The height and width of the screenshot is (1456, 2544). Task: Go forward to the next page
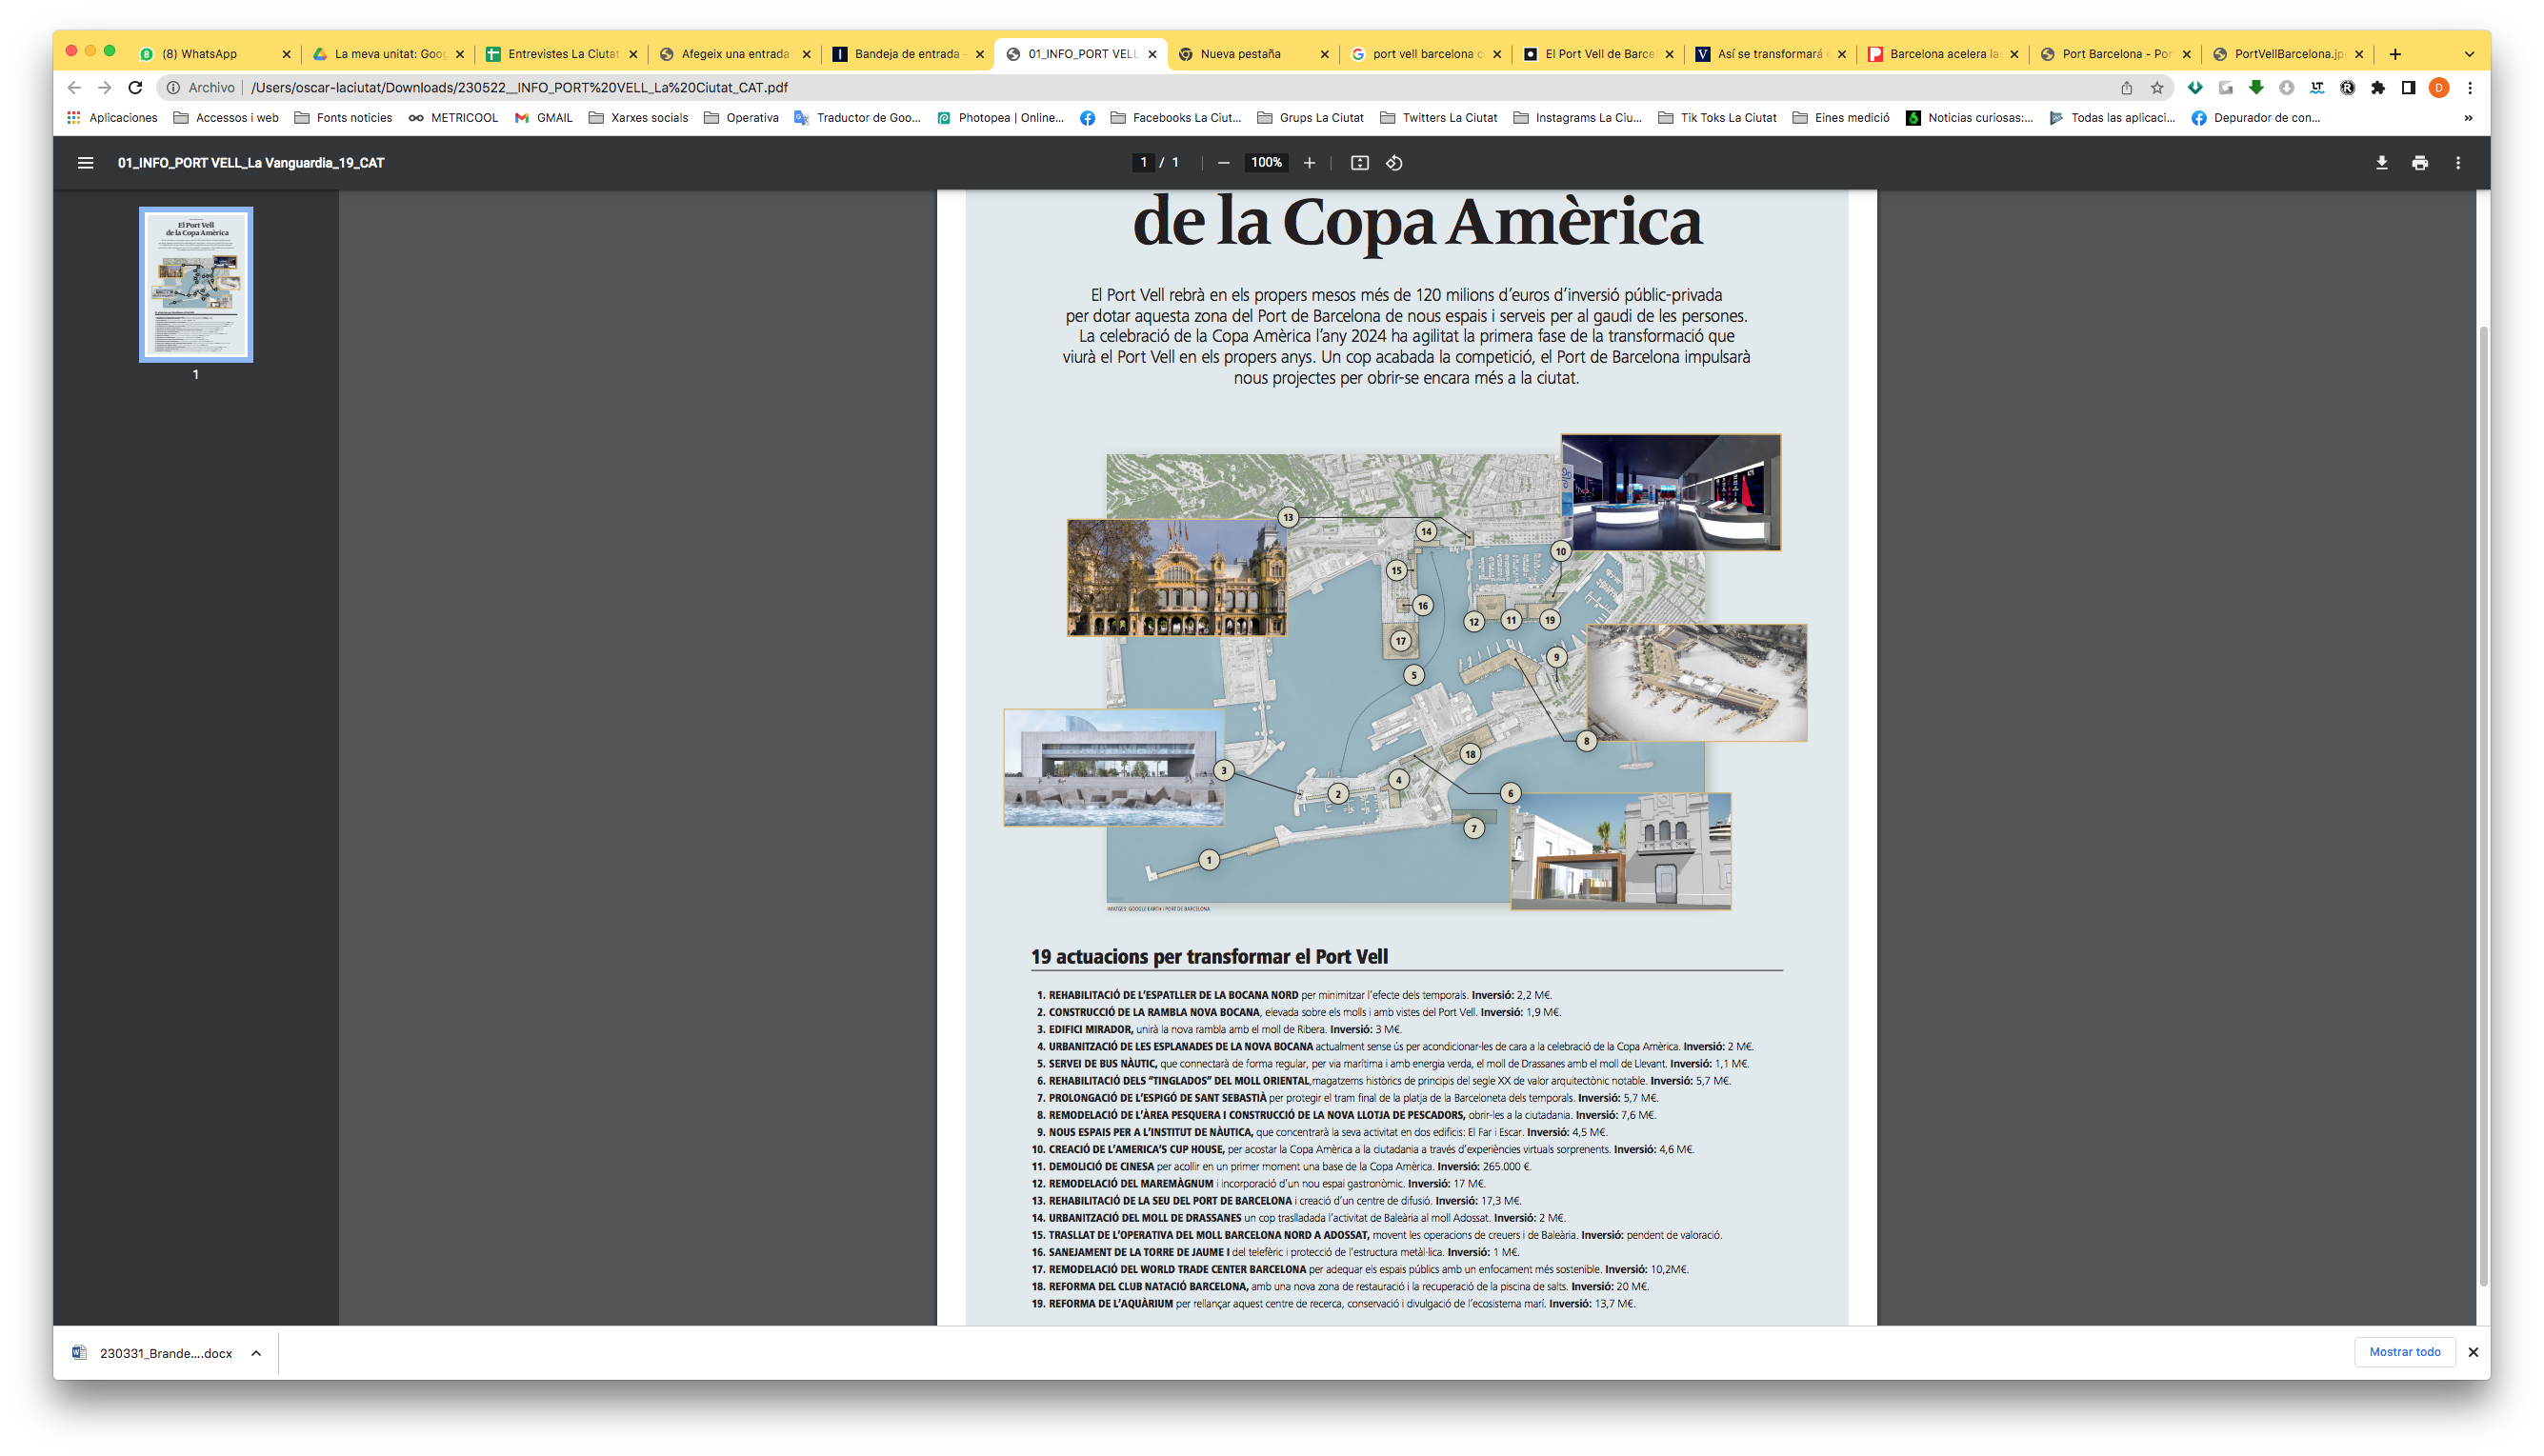coord(104,88)
